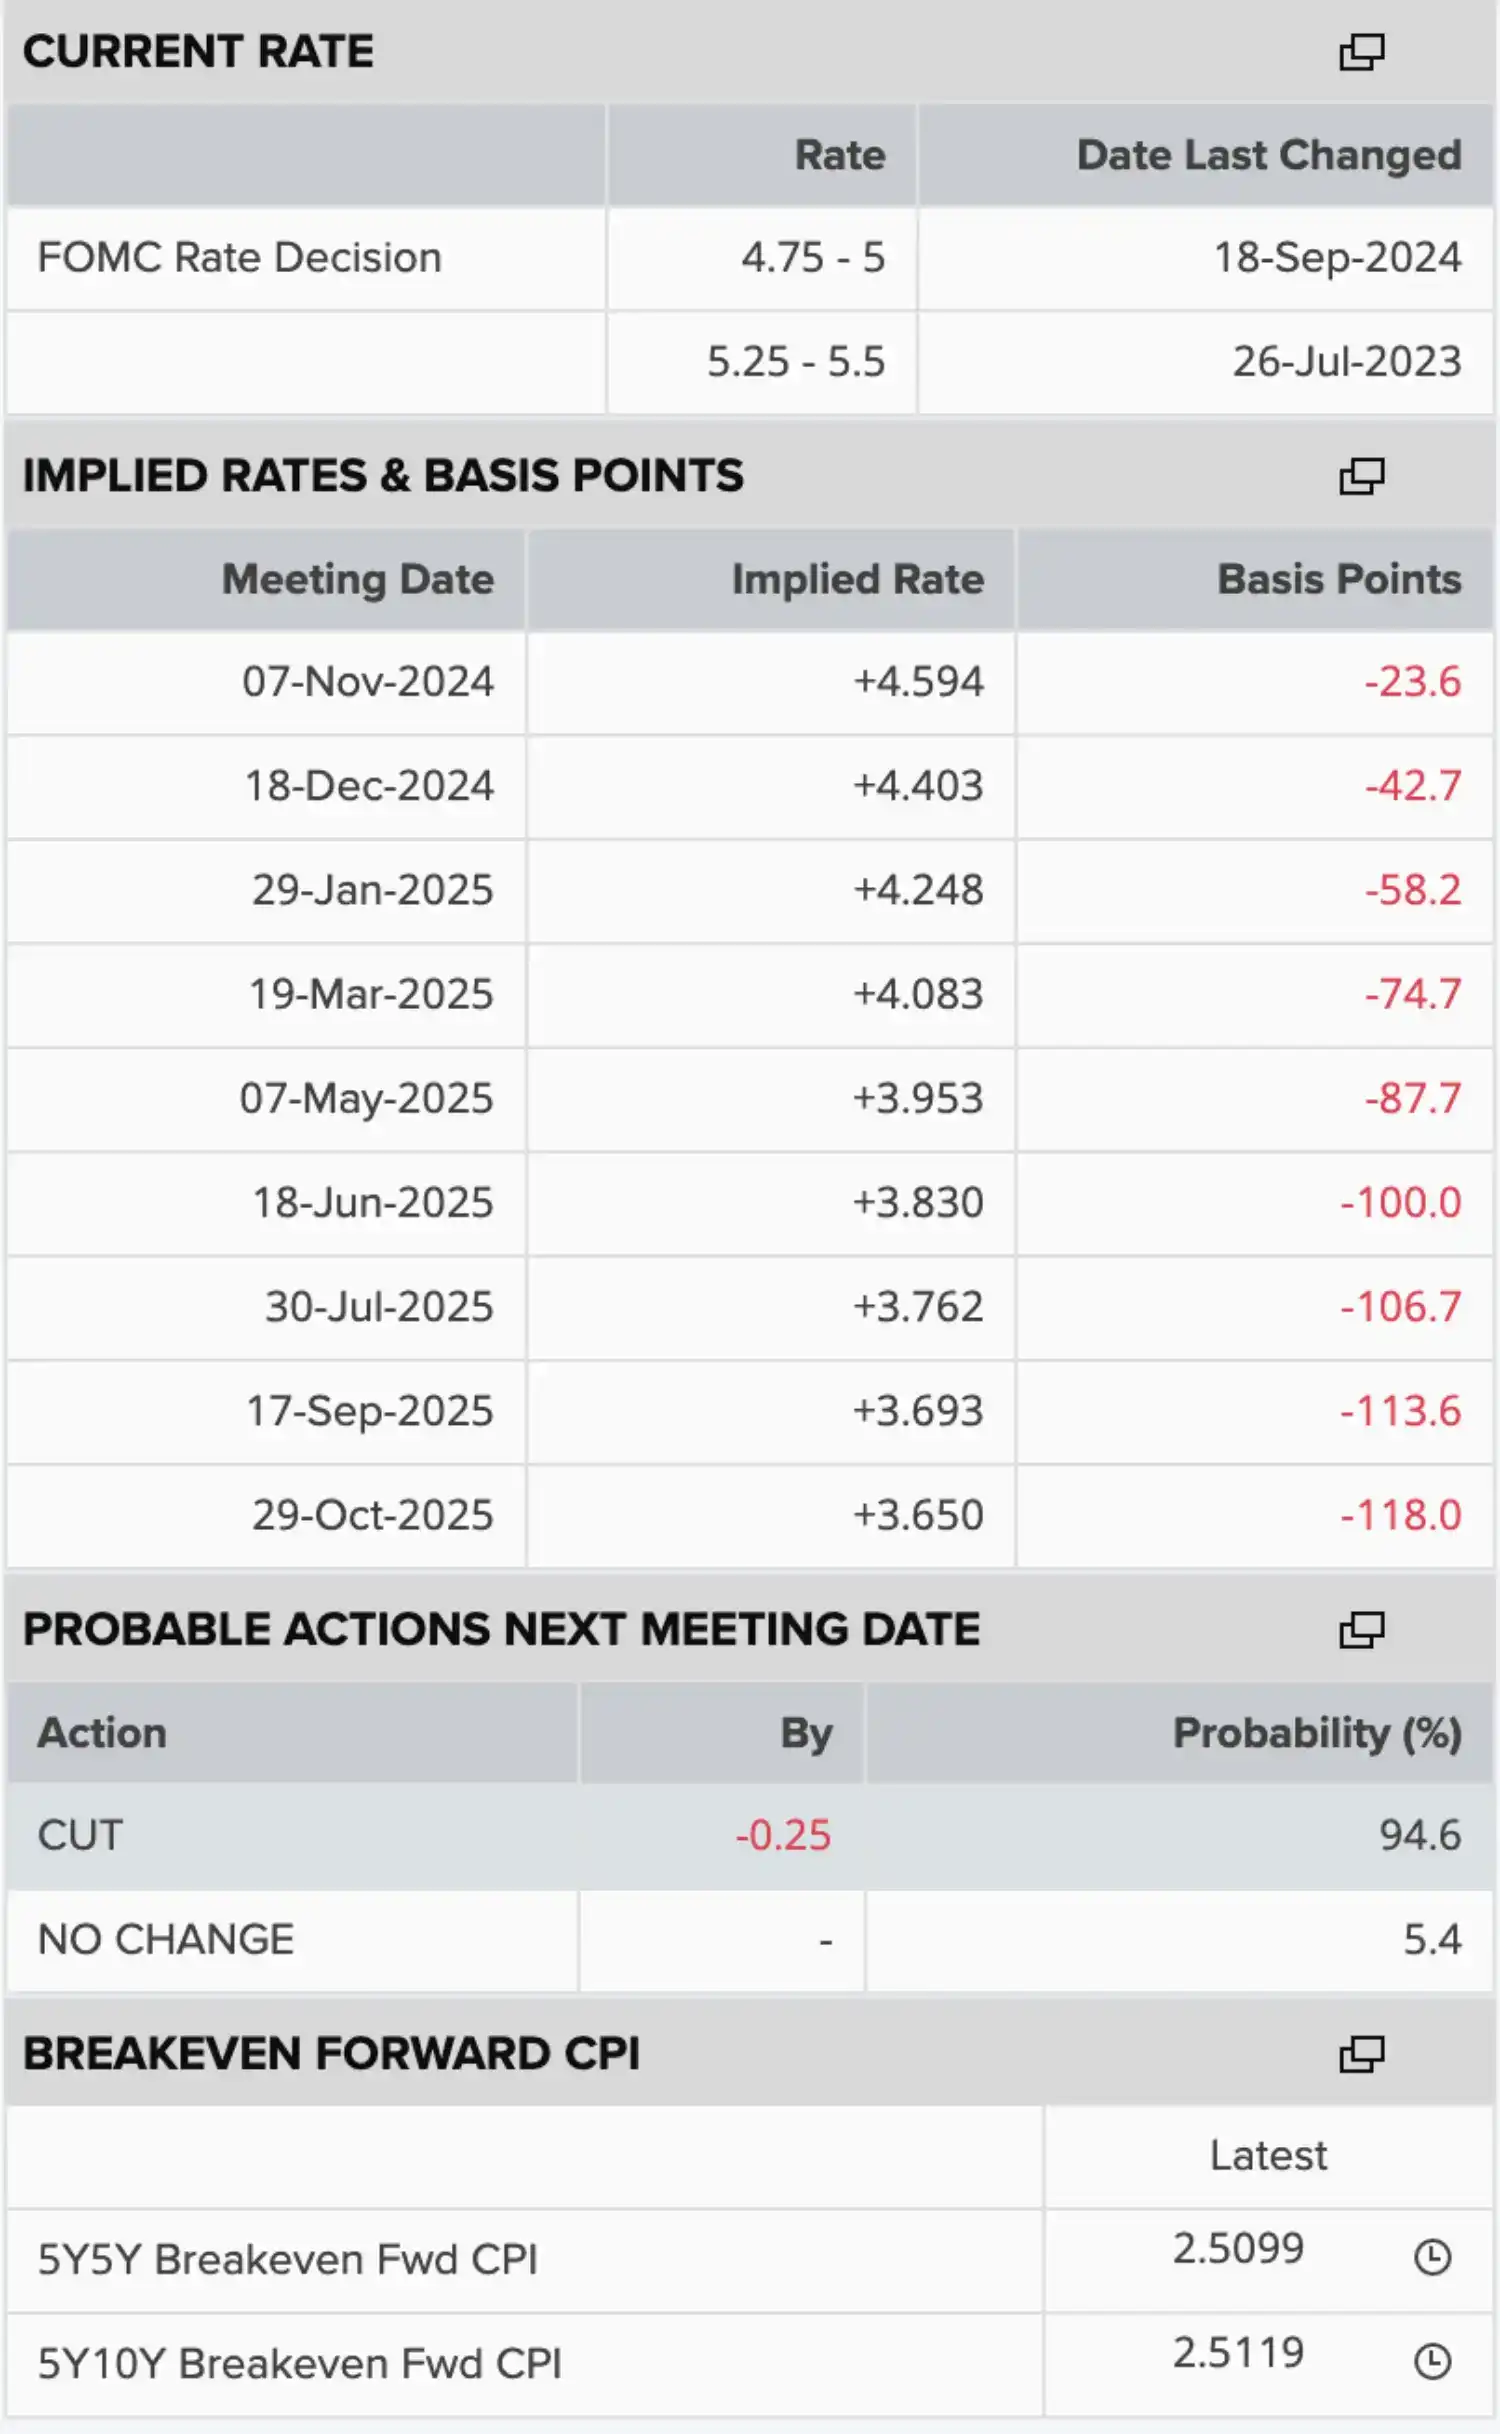Select the 18-Dec-2024 meeting date row

pyautogui.click(x=750, y=786)
